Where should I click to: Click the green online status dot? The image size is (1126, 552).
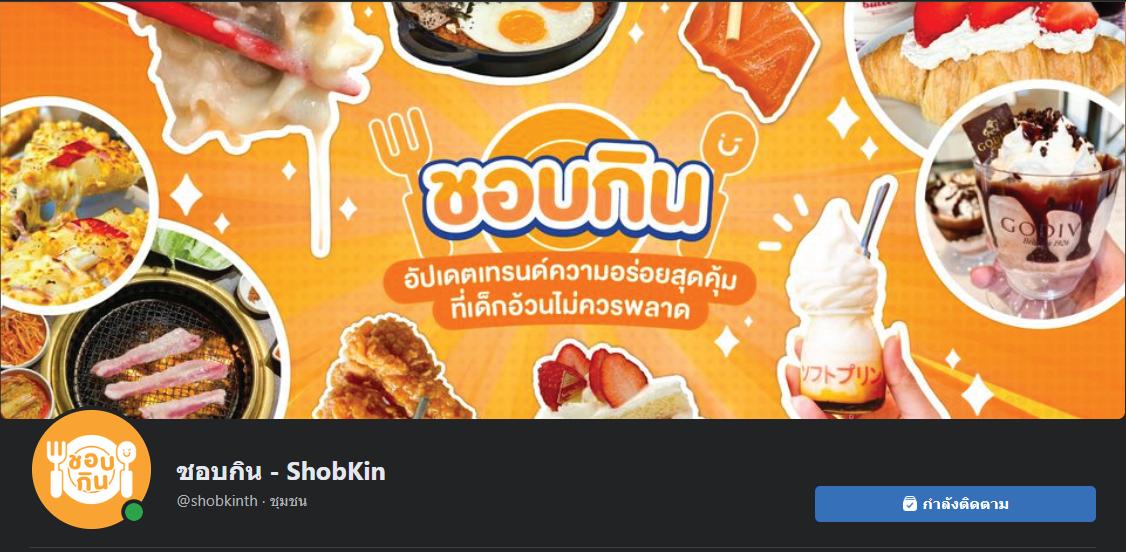pos(132,513)
